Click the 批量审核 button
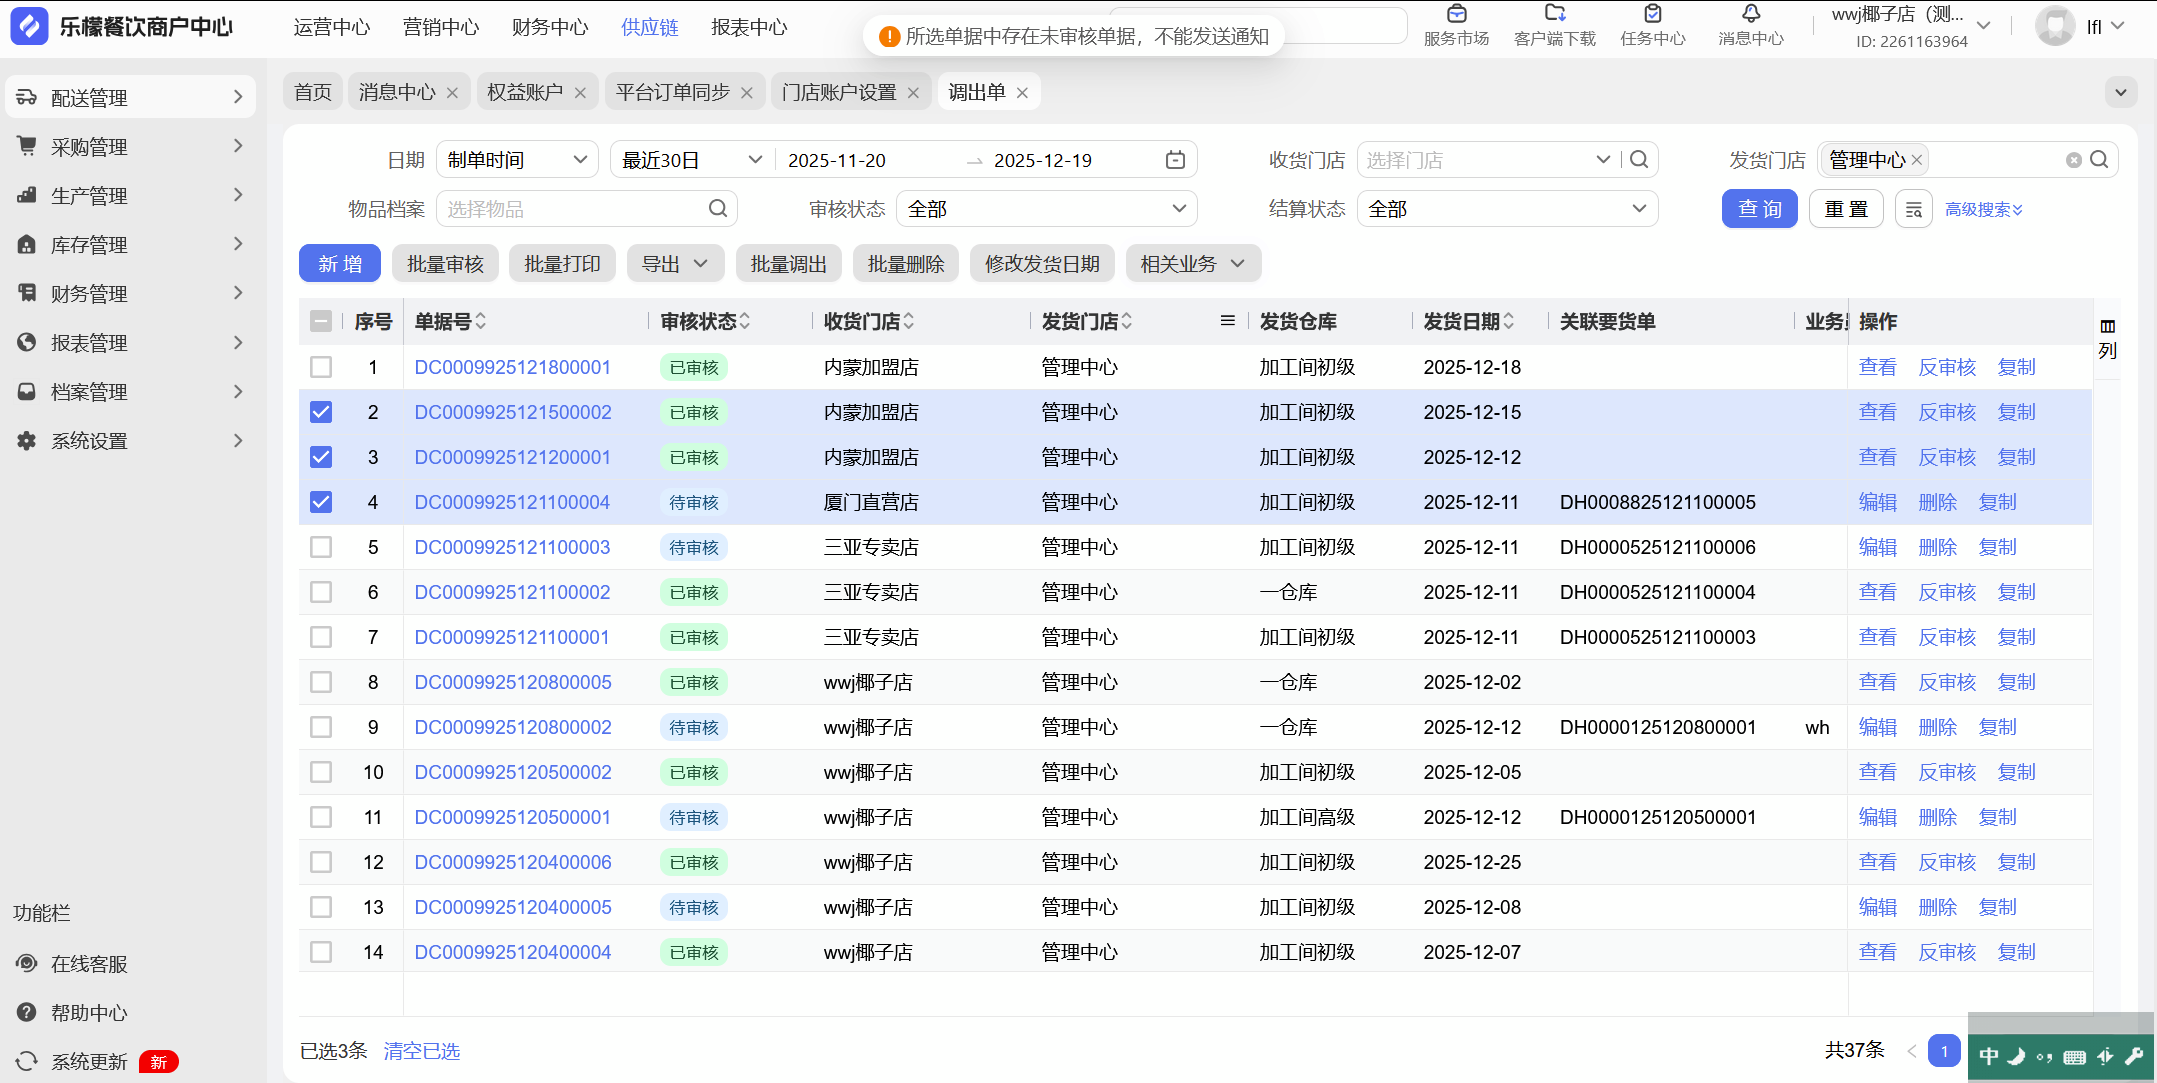The width and height of the screenshot is (2157, 1083). point(445,264)
